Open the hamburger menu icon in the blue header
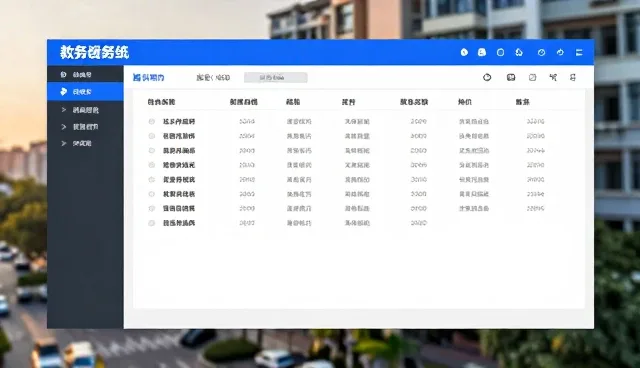The width and height of the screenshot is (640, 368). 579,52
